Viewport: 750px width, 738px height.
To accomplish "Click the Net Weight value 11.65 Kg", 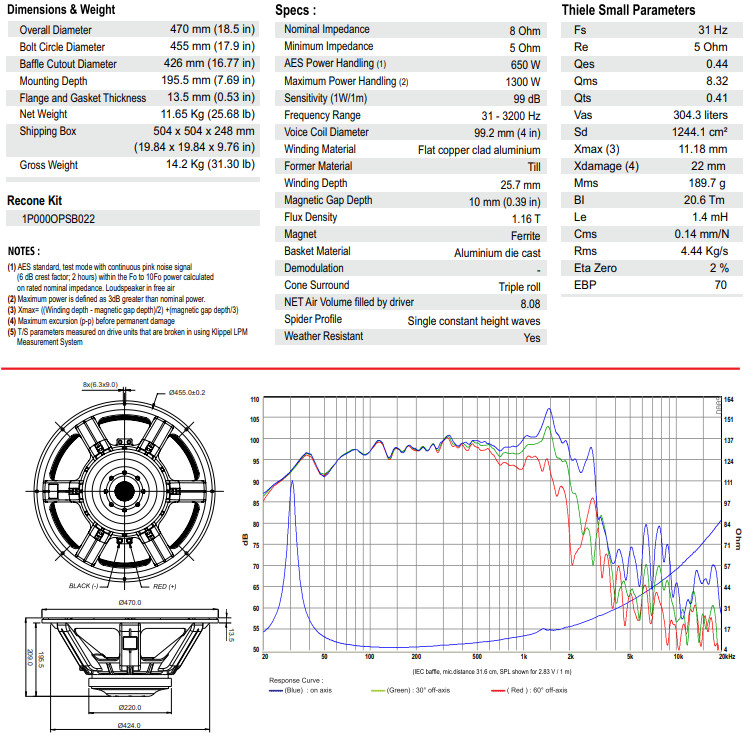I will pyautogui.click(x=208, y=114).
